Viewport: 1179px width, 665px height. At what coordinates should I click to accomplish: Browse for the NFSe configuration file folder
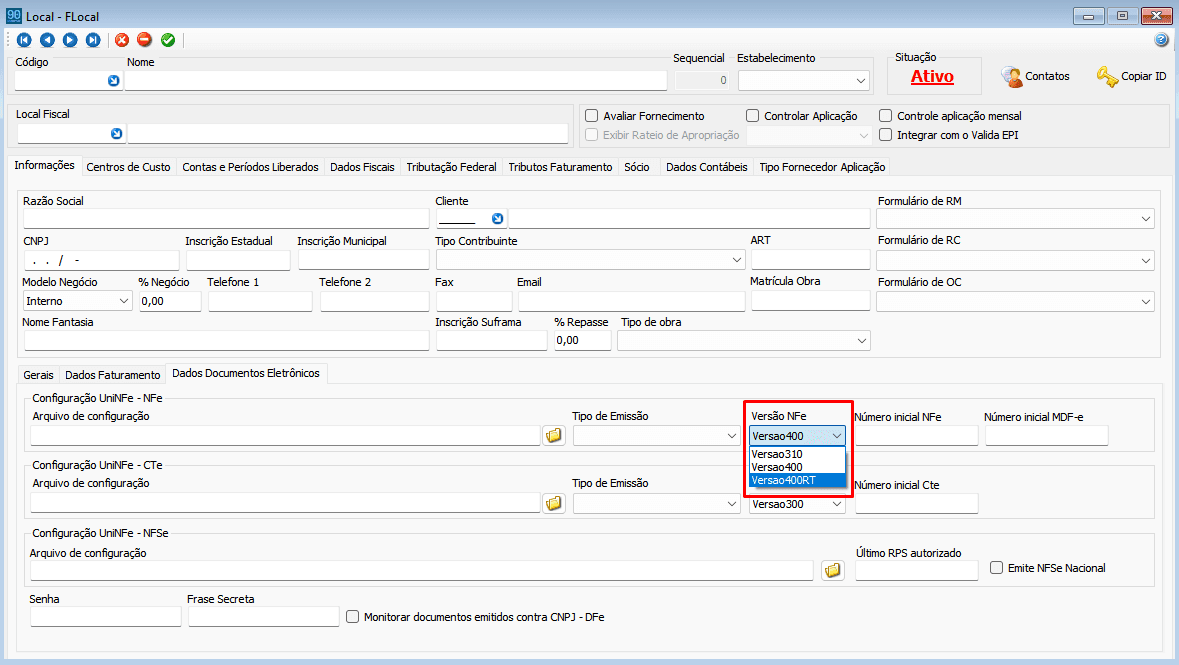832,570
